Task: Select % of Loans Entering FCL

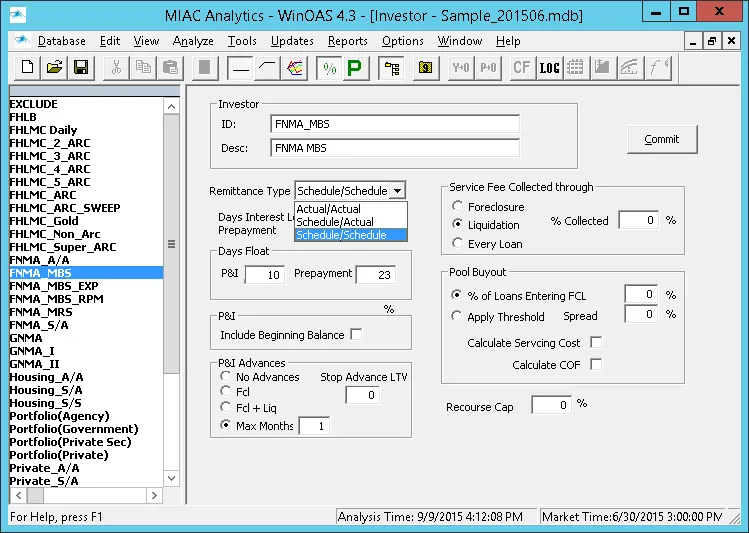Action: tap(456, 295)
